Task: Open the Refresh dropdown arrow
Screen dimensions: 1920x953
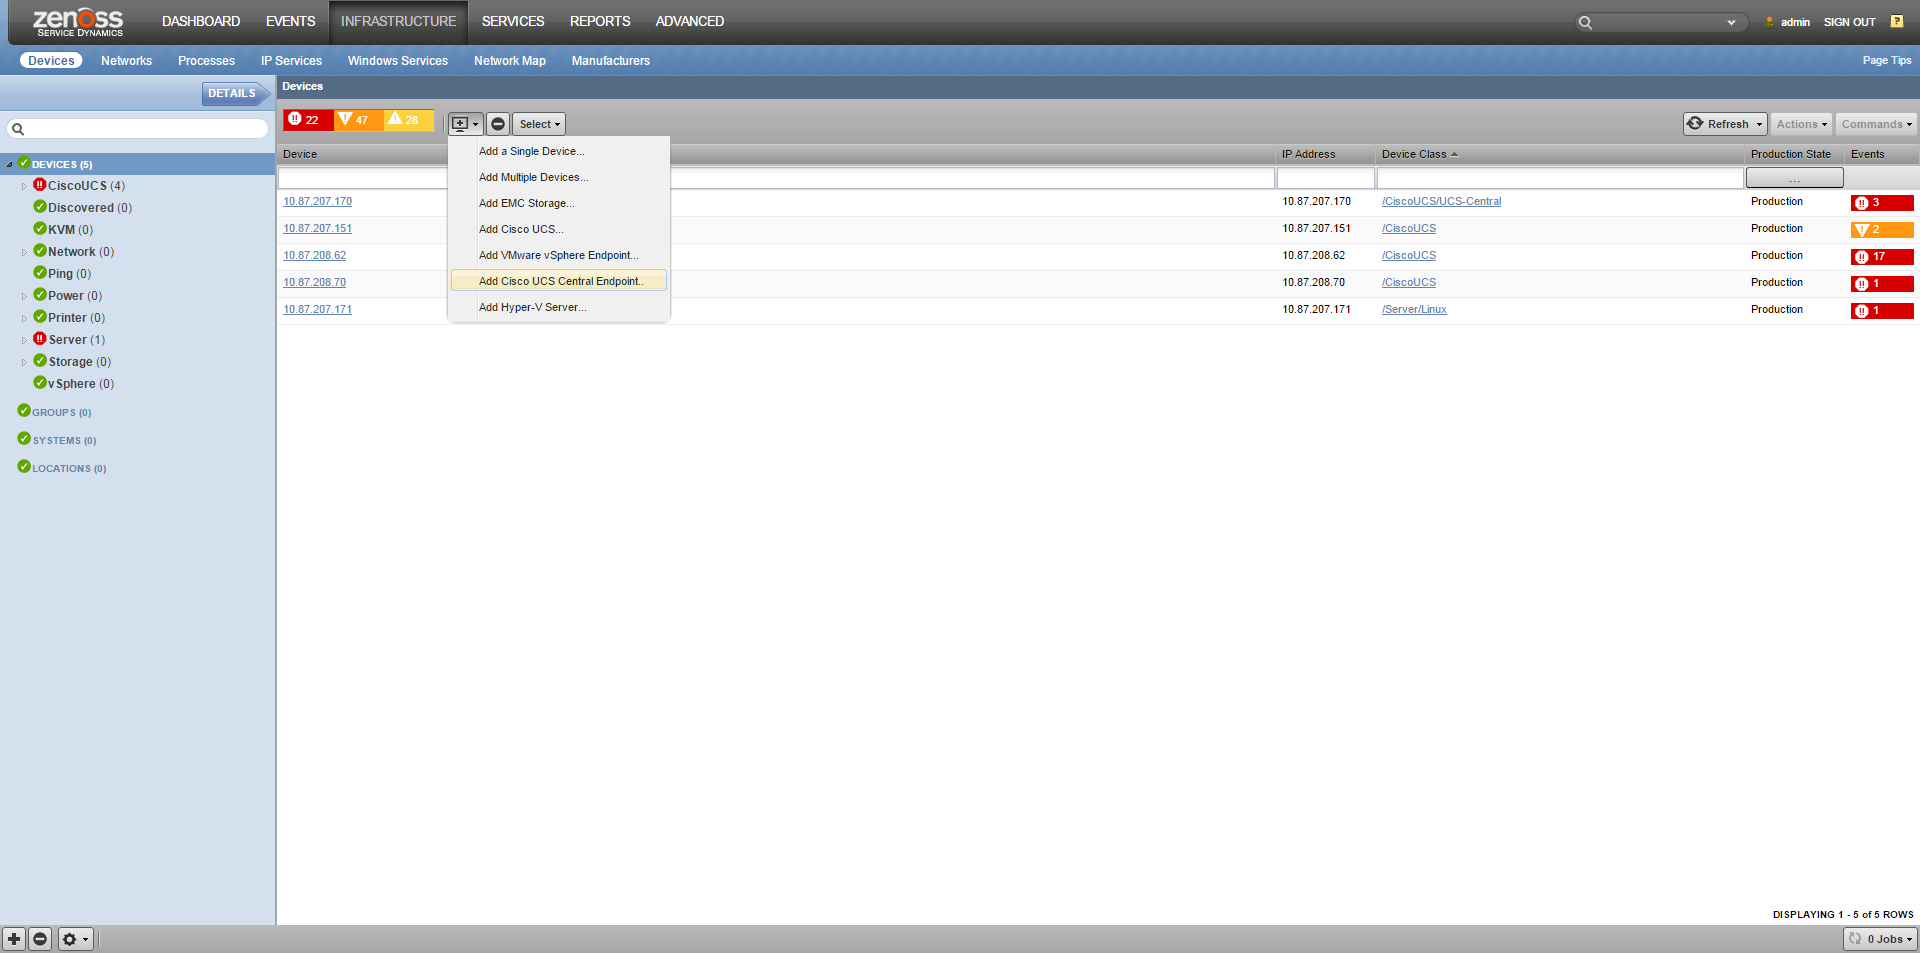Action: coord(1759,125)
